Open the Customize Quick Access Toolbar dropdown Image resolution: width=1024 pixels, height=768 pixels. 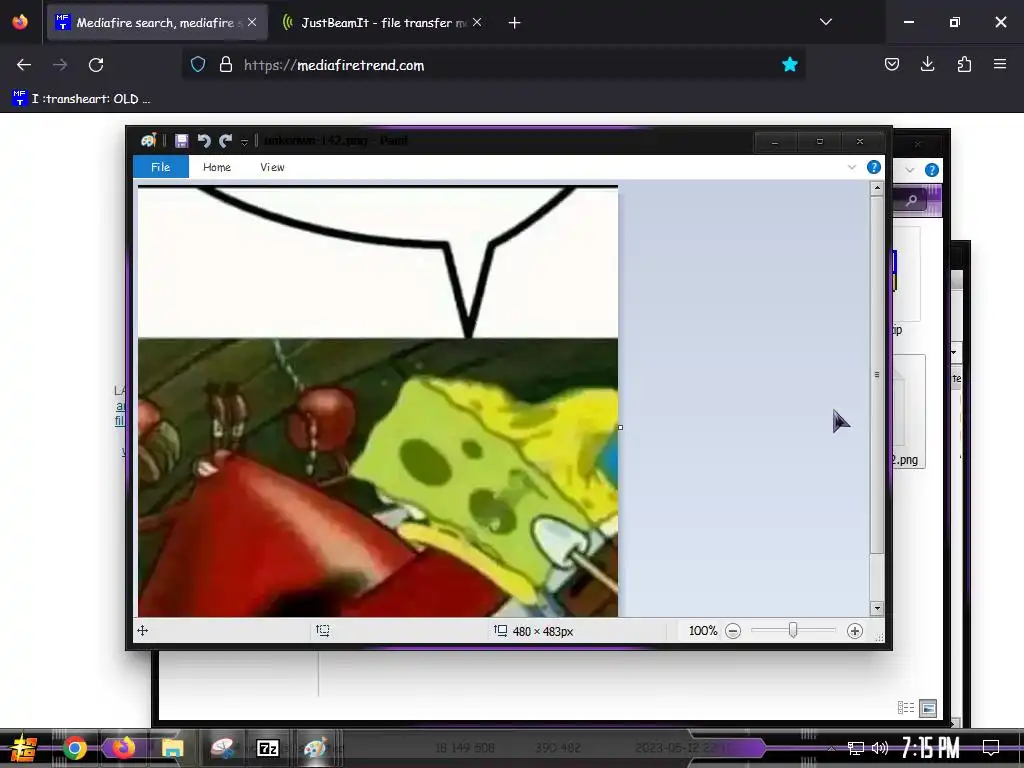tap(244, 142)
